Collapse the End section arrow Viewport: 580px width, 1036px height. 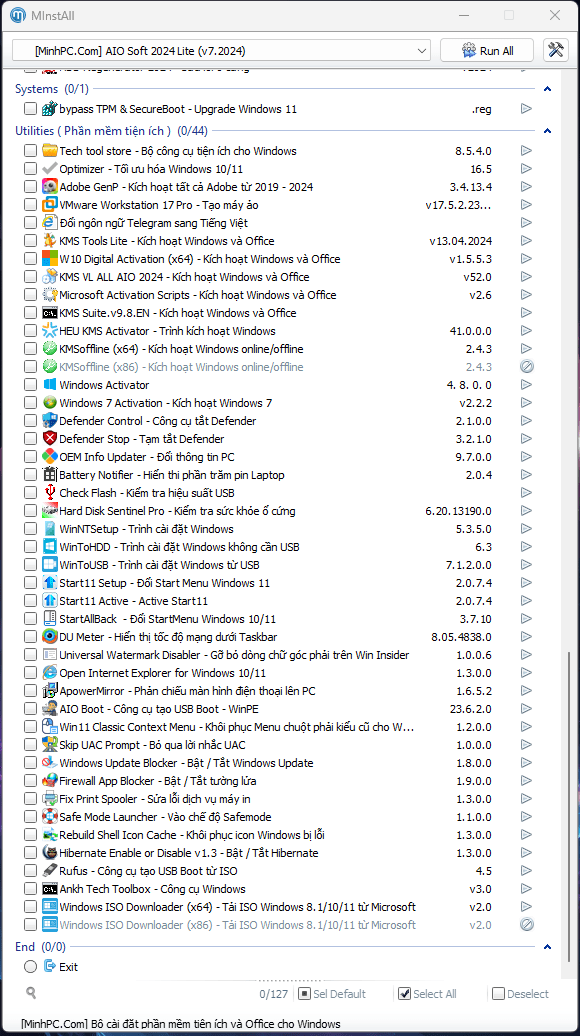(x=547, y=947)
